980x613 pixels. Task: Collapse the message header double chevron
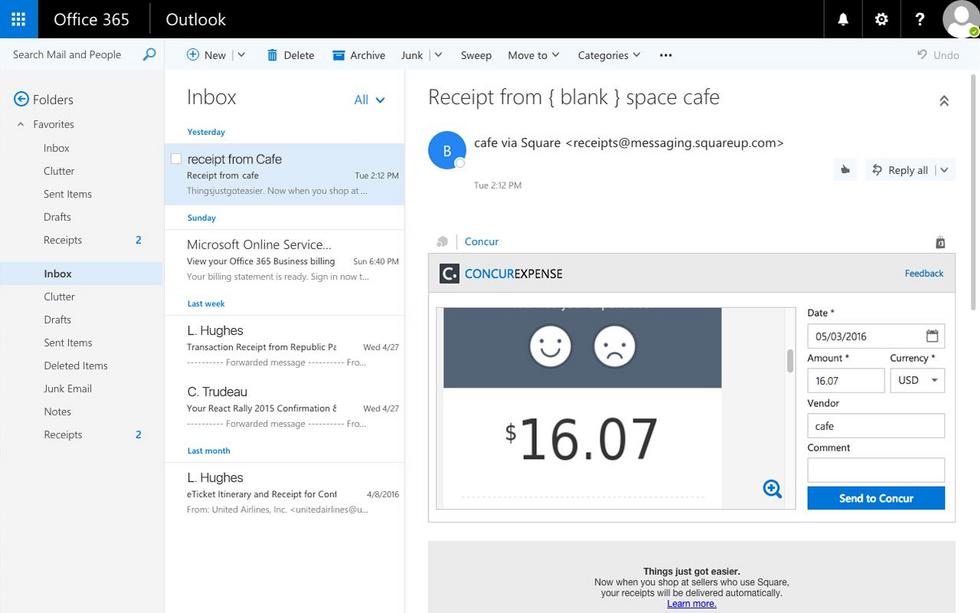(944, 101)
